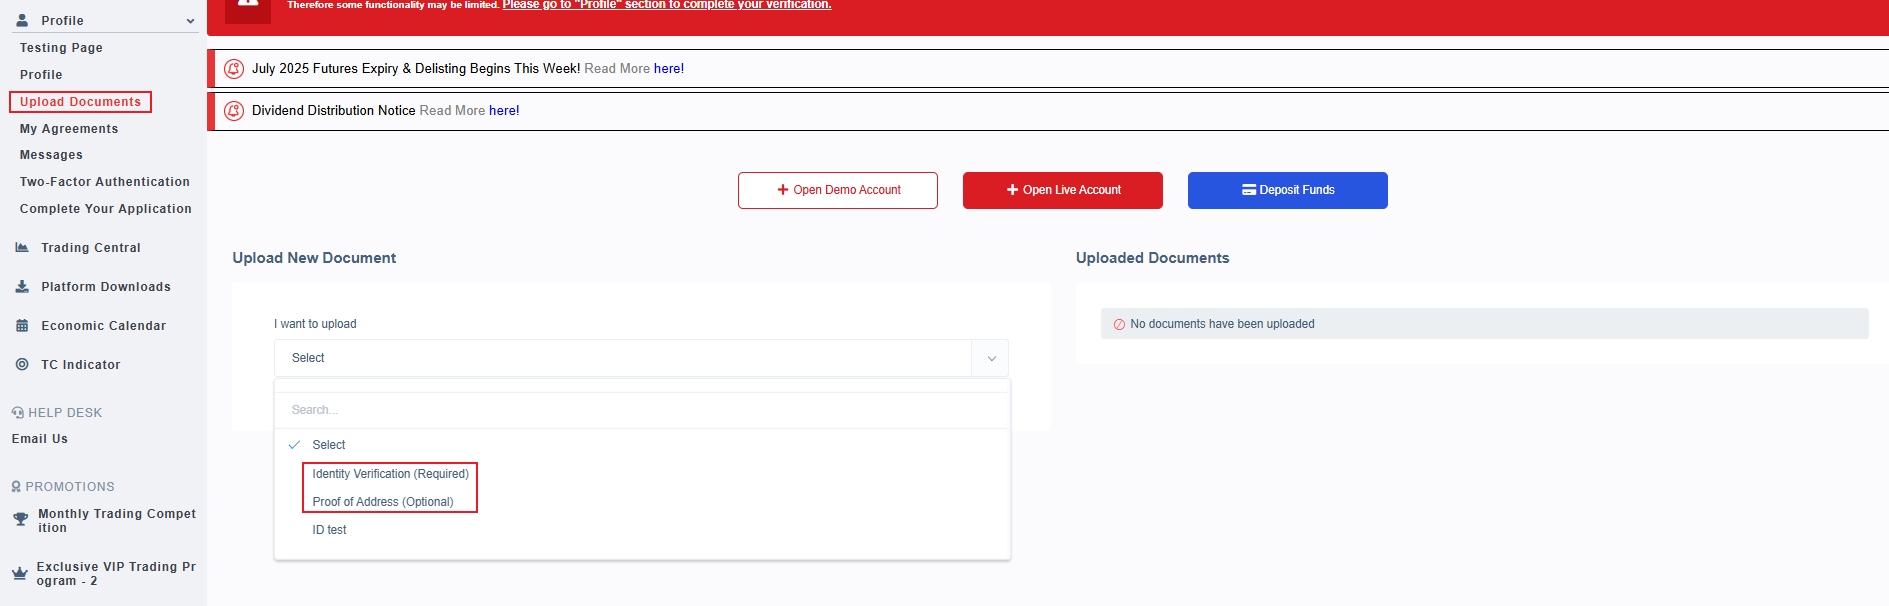Click the dropdown arrow of the upload selector
The height and width of the screenshot is (606, 1889).
(991, 358)
